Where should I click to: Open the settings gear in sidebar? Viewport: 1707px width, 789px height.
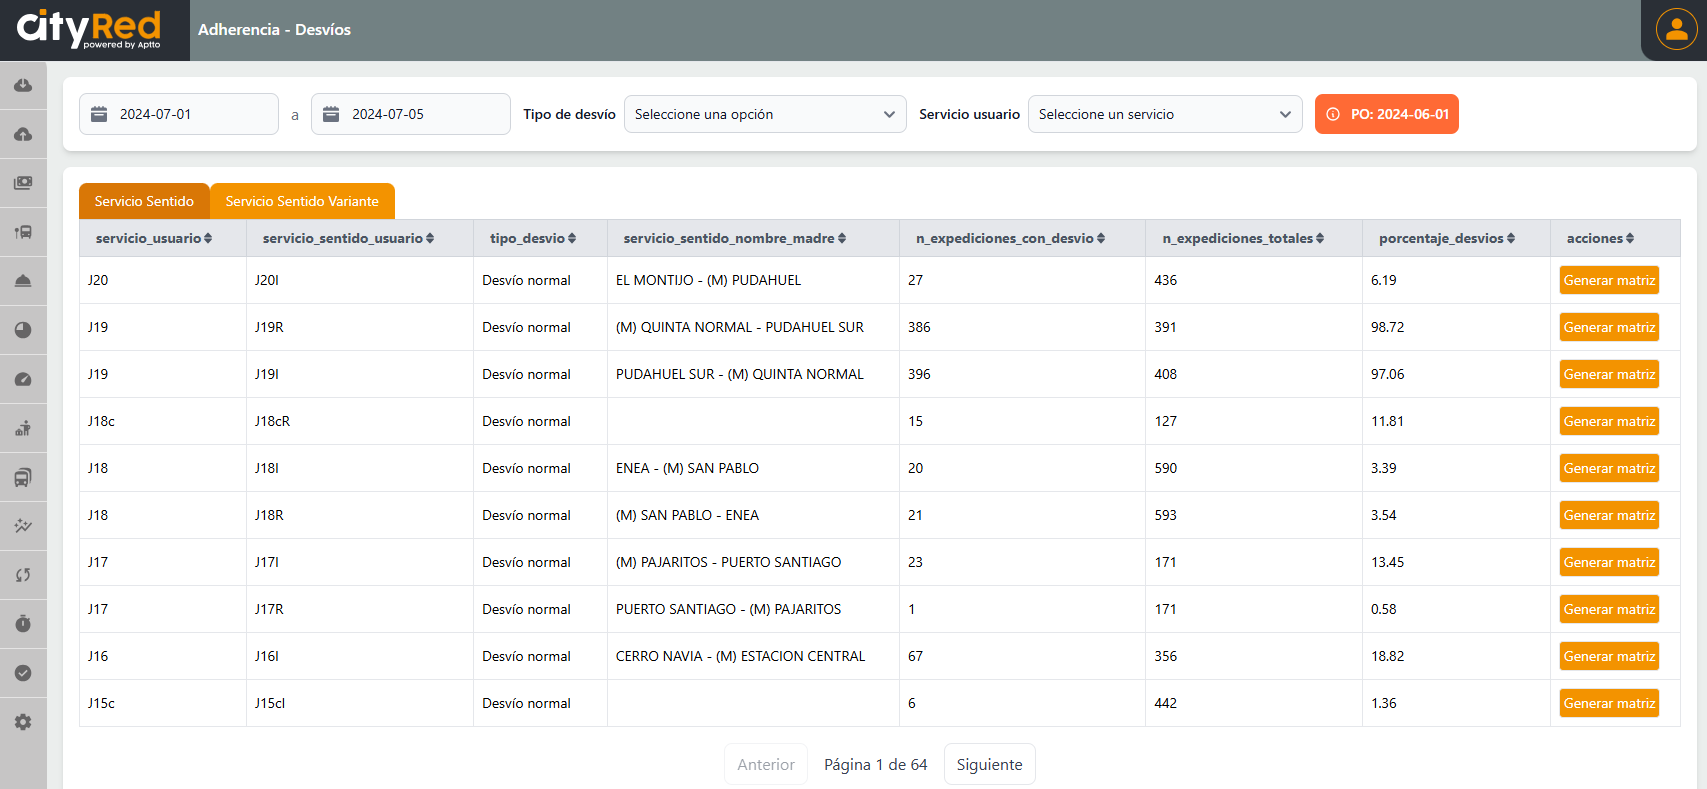click(23, 722)
